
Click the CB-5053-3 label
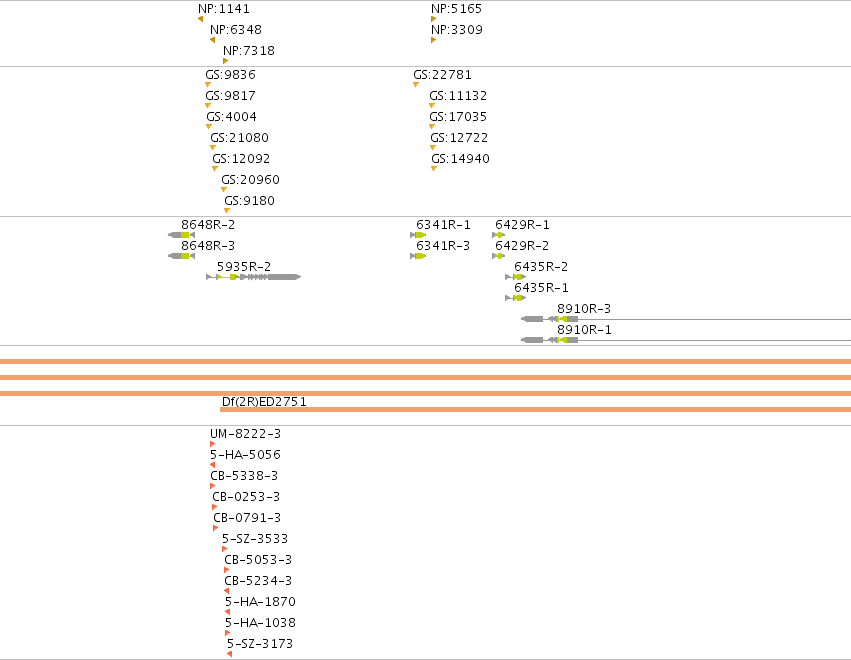coord(258,560)
